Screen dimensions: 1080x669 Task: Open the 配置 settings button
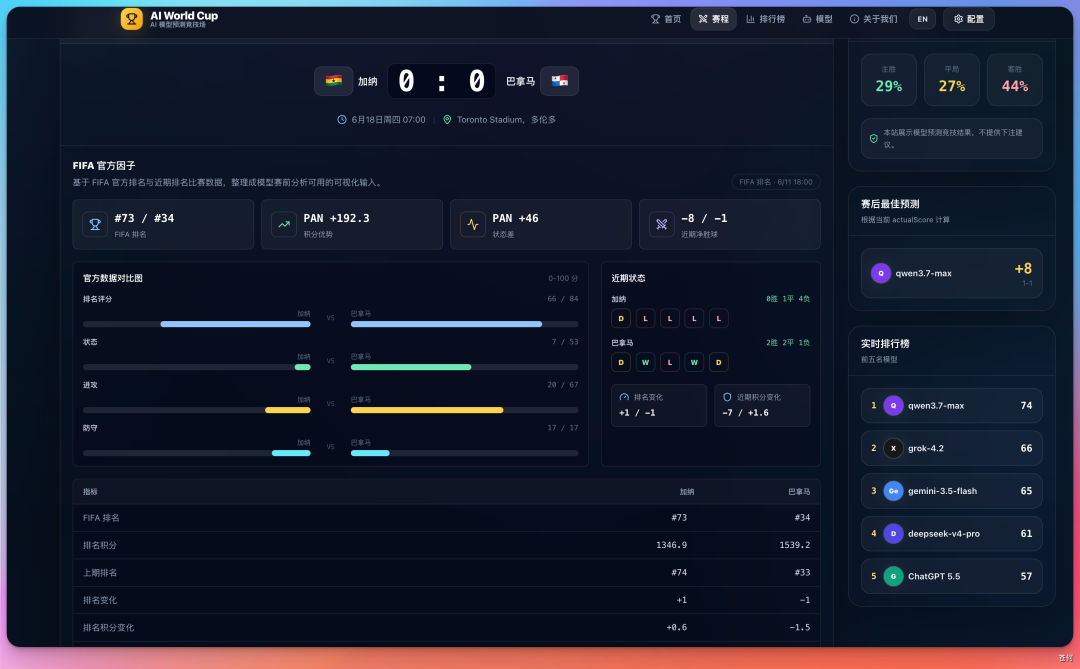(968, 19)
